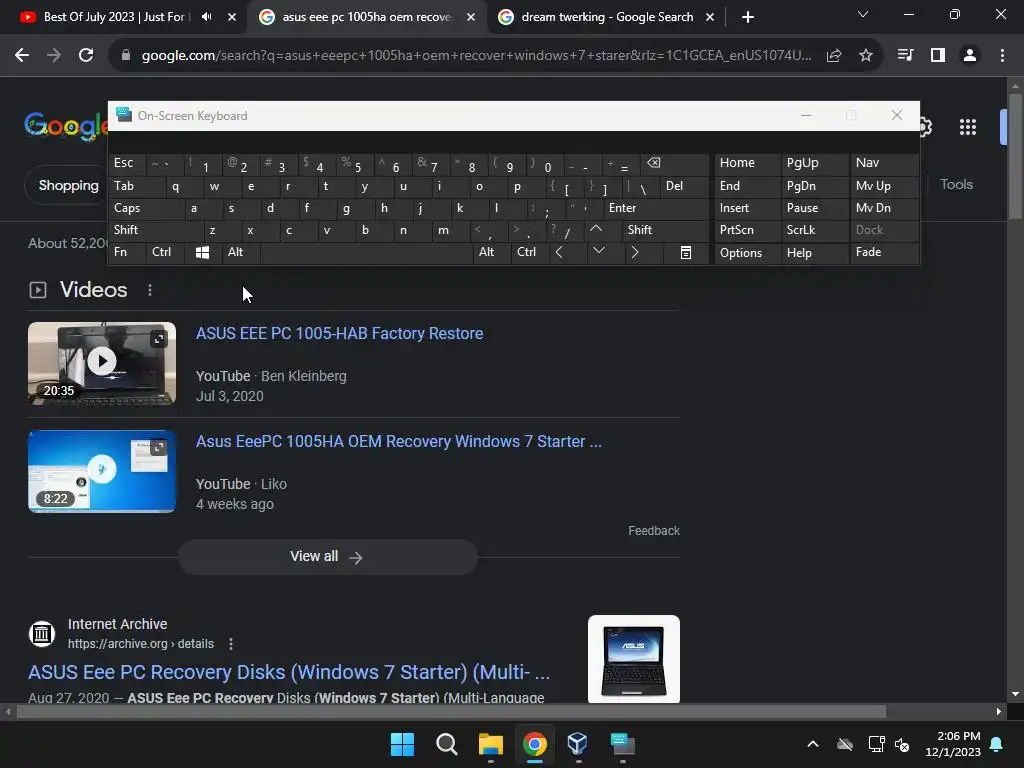Open a new tab with plus button
Viewport: 1024px width, 768px height.
pos(748,17)
